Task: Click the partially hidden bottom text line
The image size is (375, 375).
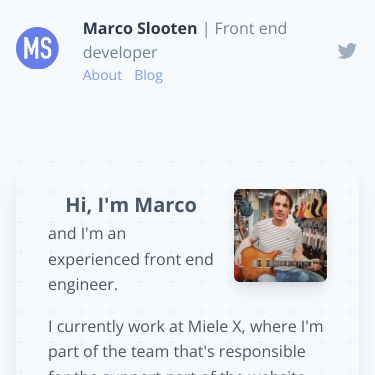Action: point(177,372)
